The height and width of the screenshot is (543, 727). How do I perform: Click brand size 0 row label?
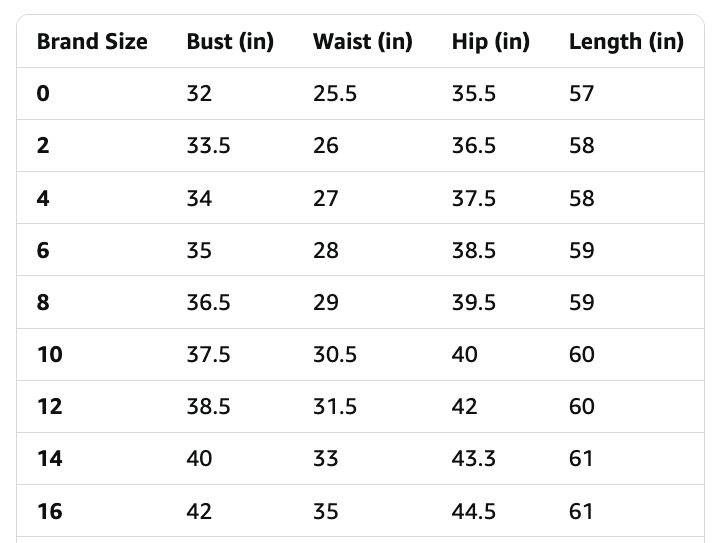(43, 94)
